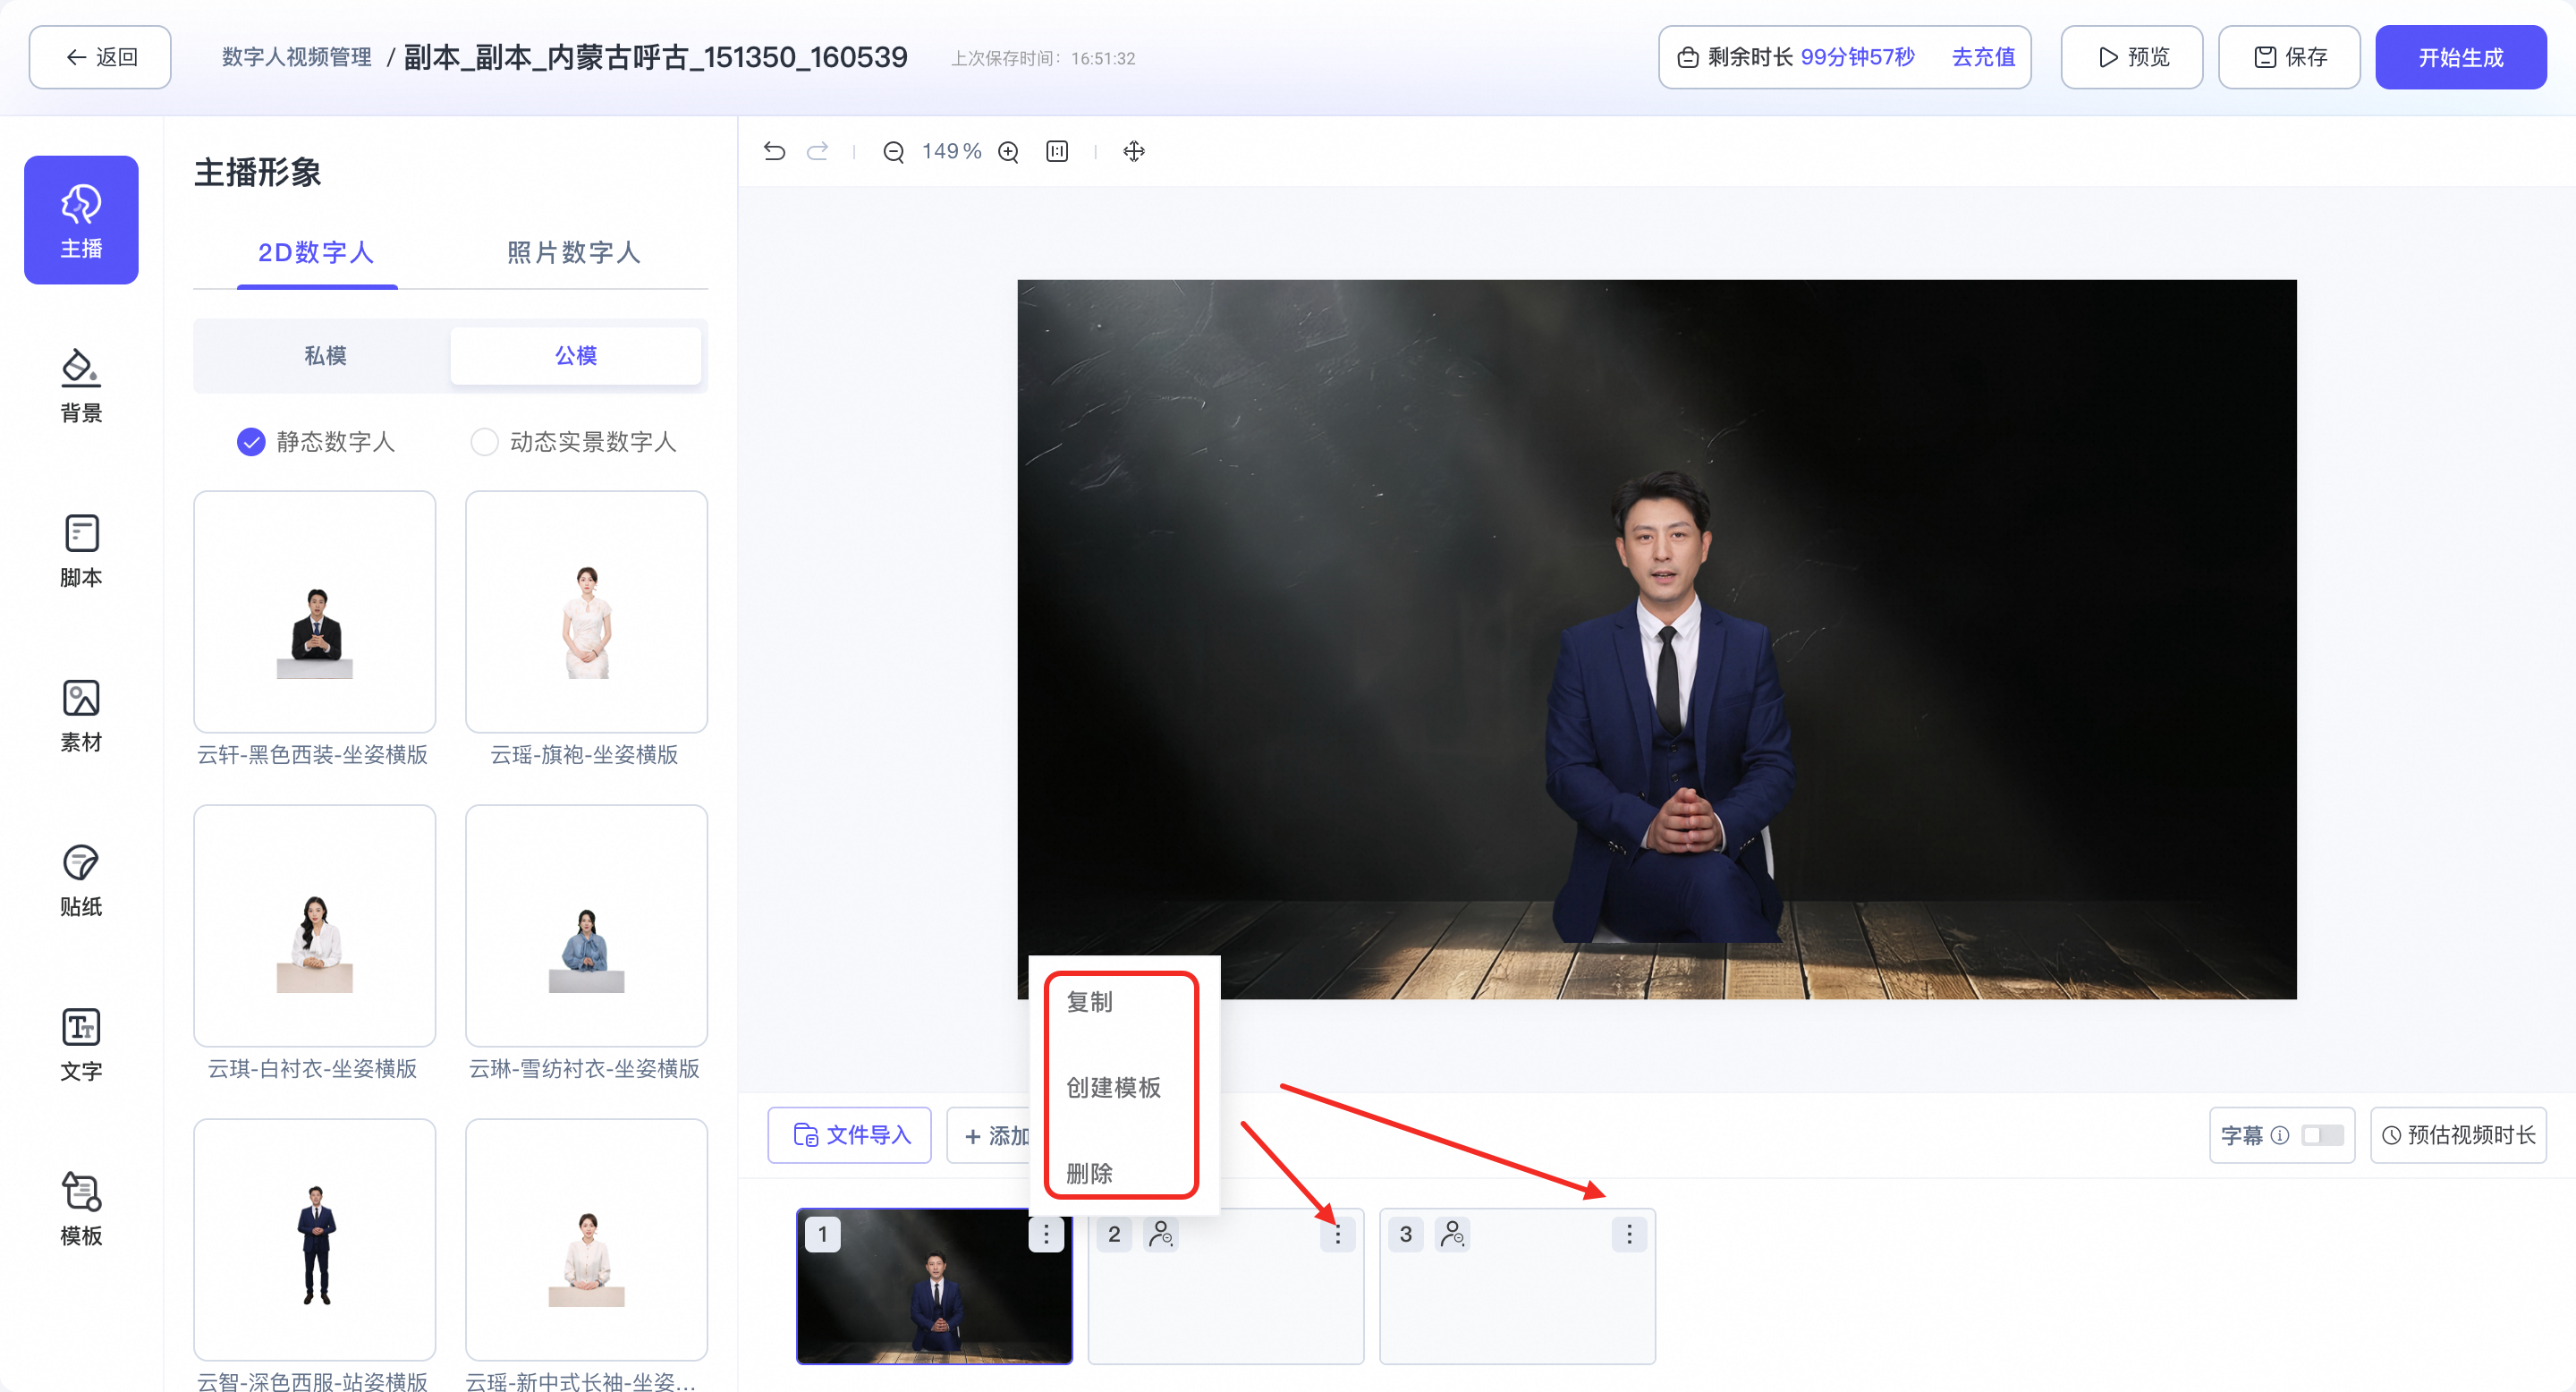Select avatar 云轩-黑色西装-坐姿横版
The image size is (2576, 1392).
[314, 611]
